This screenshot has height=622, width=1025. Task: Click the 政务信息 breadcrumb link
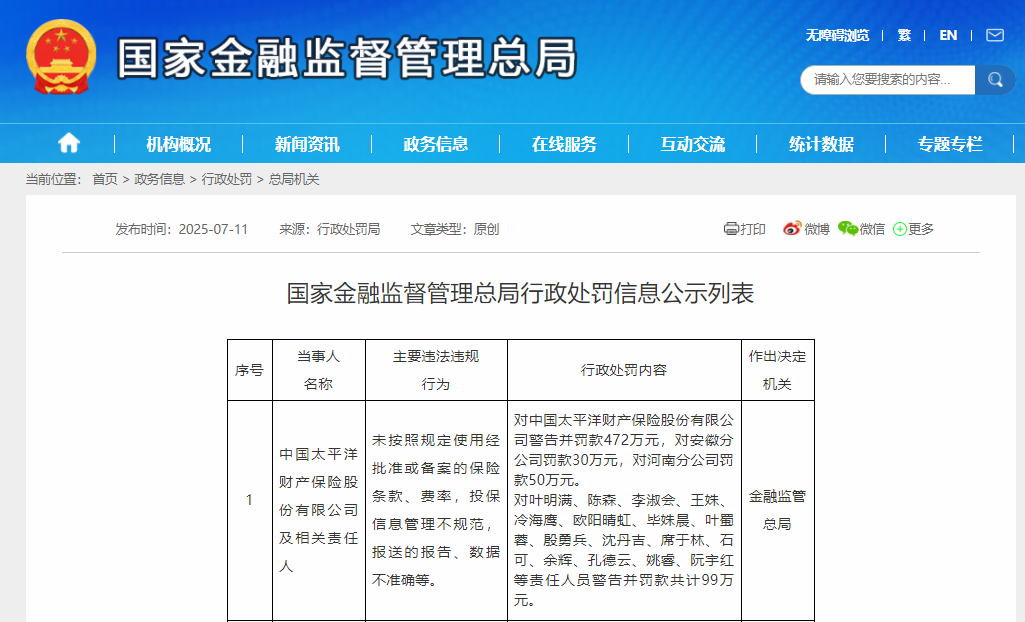pos(160,179)
